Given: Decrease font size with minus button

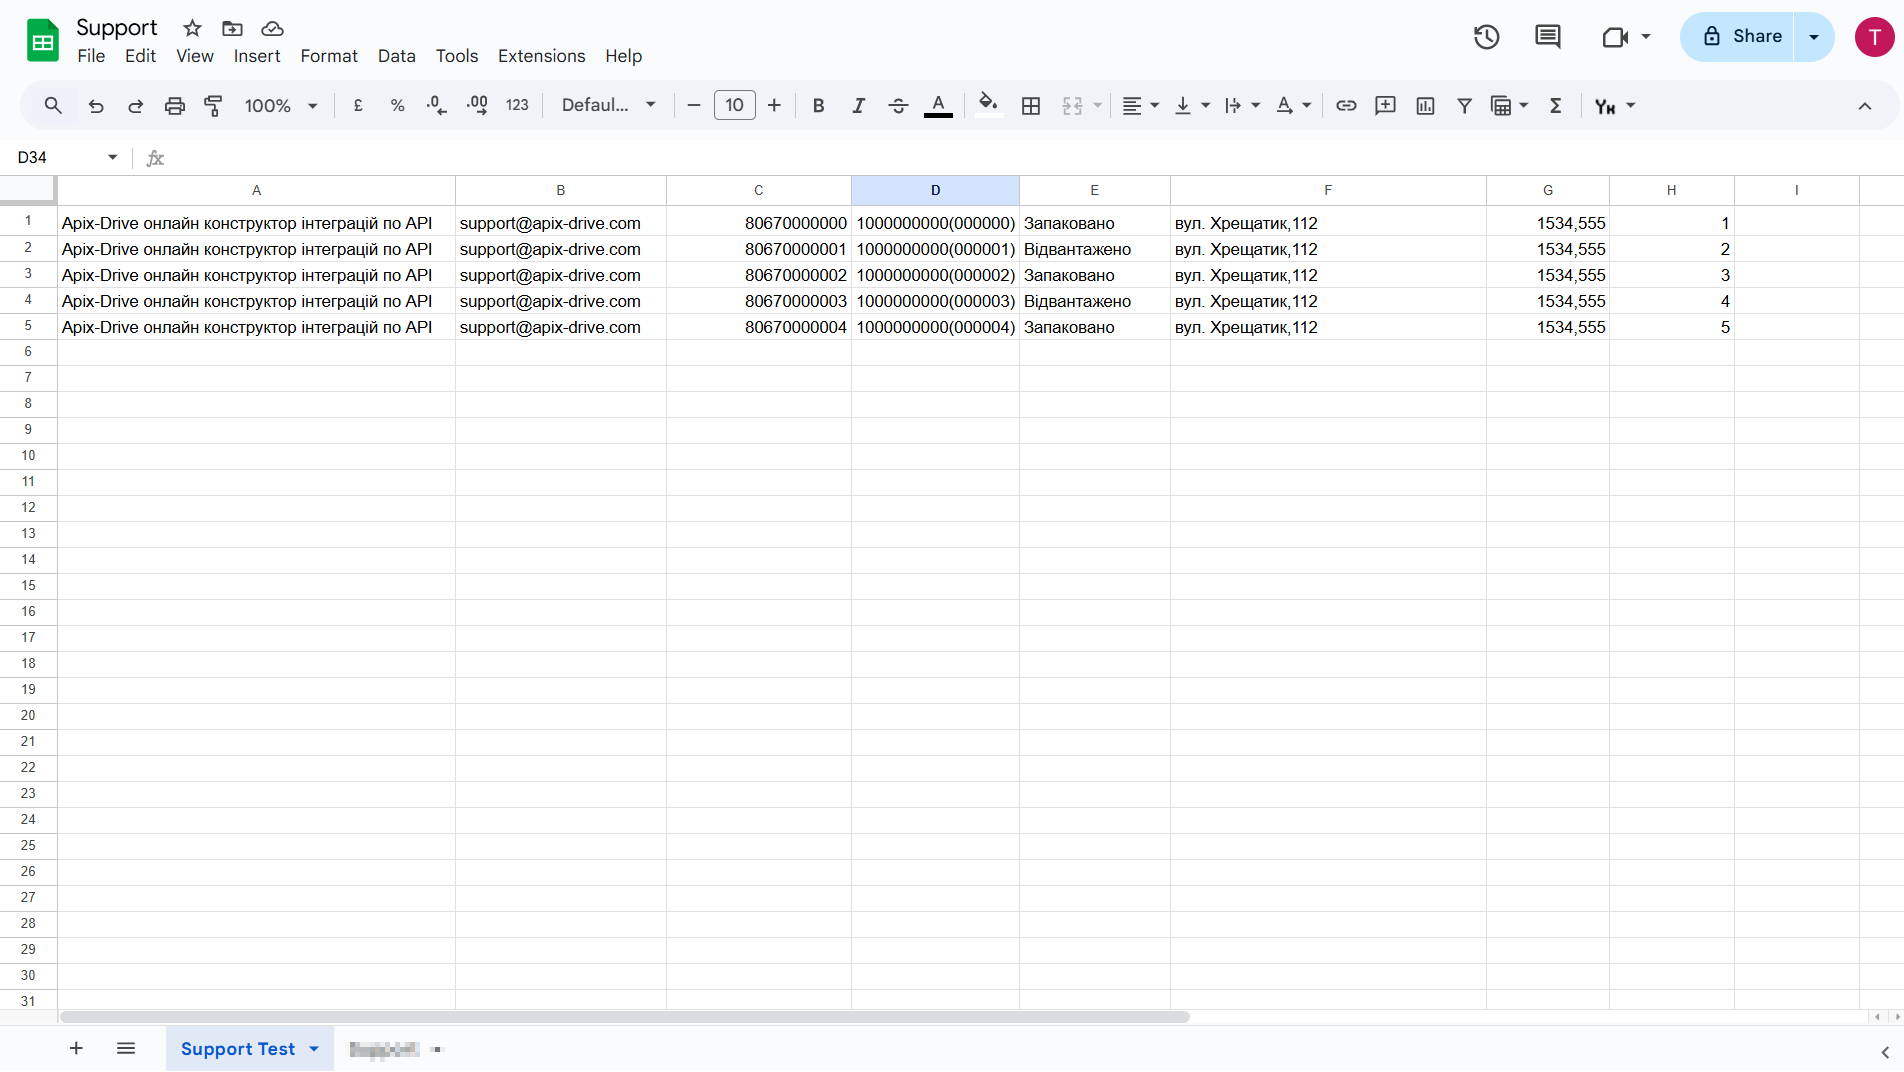Looking at the screenshot, I should 694,105.
